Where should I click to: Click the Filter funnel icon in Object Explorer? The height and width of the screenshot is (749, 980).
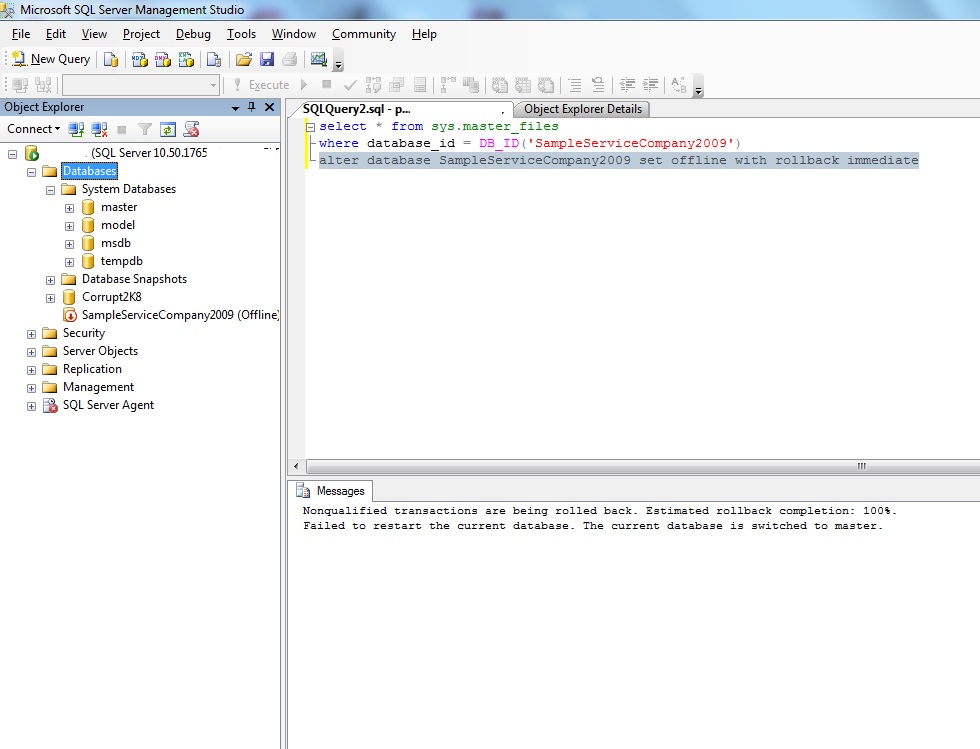[x=145, y=129]
